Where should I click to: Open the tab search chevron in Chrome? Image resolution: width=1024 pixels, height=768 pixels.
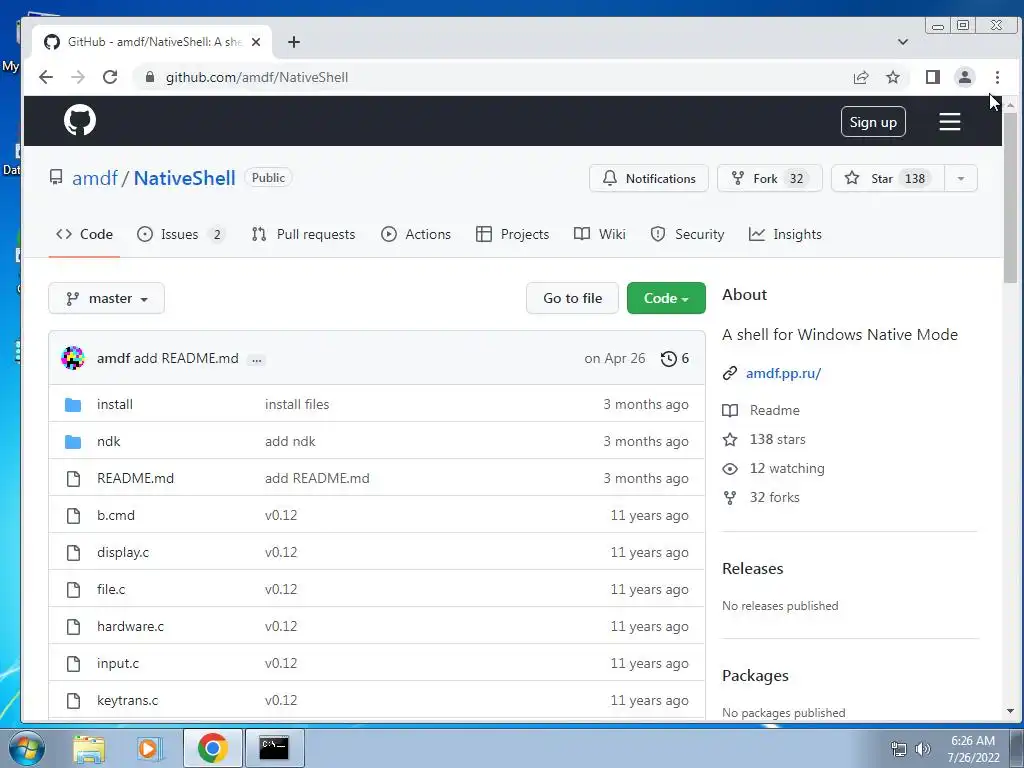[903, 42]
